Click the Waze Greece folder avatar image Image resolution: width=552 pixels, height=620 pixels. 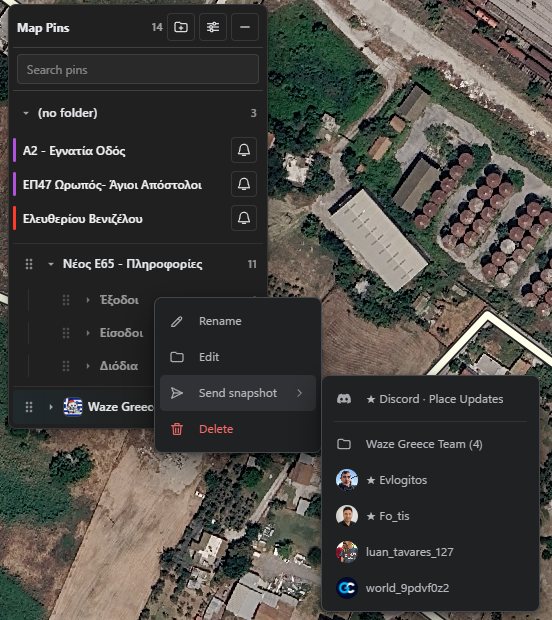[73, 407]
